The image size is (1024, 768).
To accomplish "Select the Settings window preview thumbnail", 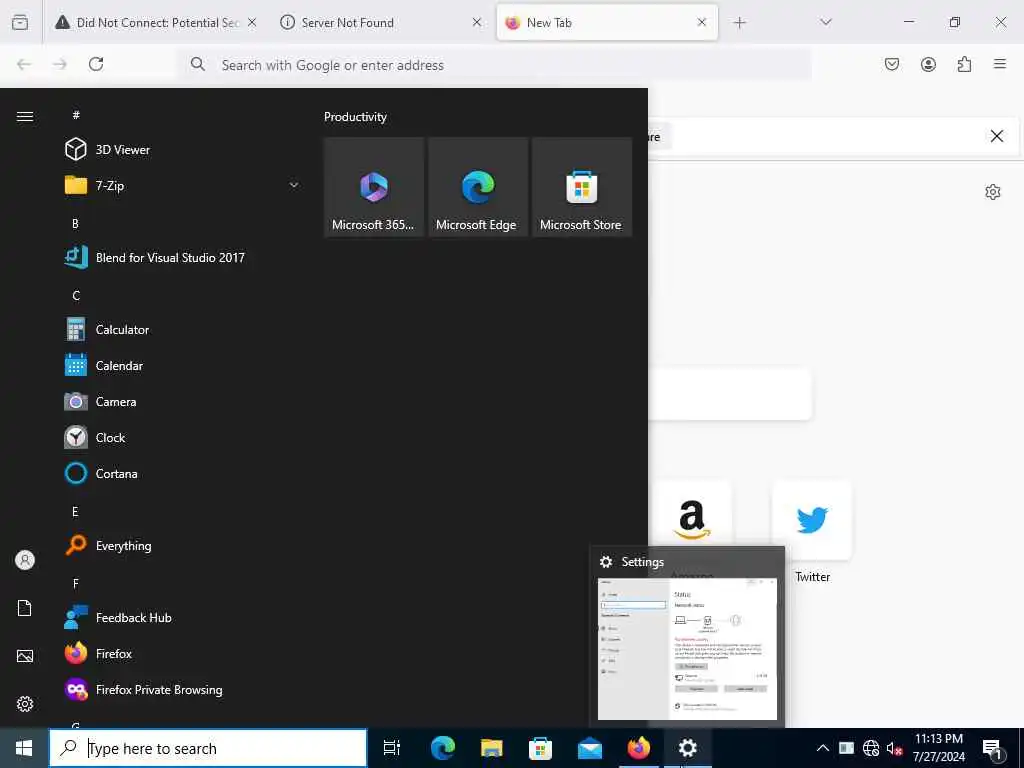I will click(687, 648).
